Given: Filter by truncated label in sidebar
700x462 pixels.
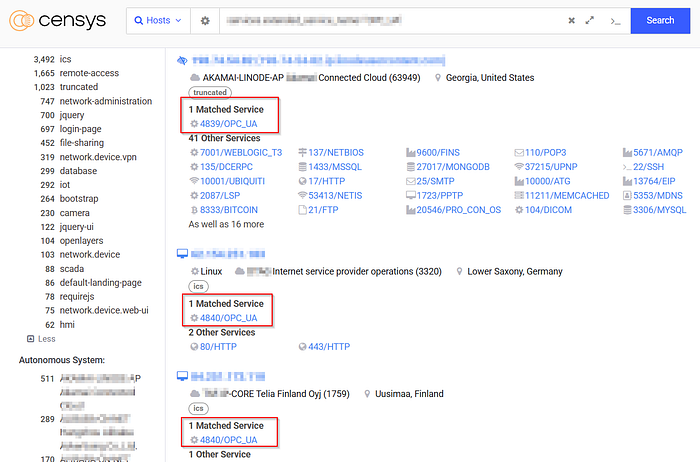Looking at the screenshot, I should 79,87.
